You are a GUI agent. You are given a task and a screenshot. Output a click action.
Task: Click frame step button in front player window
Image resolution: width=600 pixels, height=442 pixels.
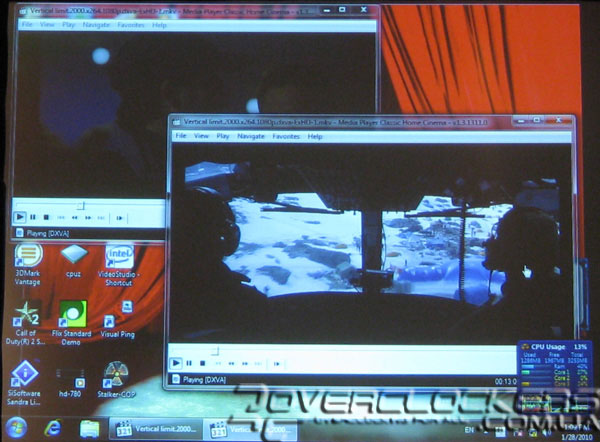(277, 364)
